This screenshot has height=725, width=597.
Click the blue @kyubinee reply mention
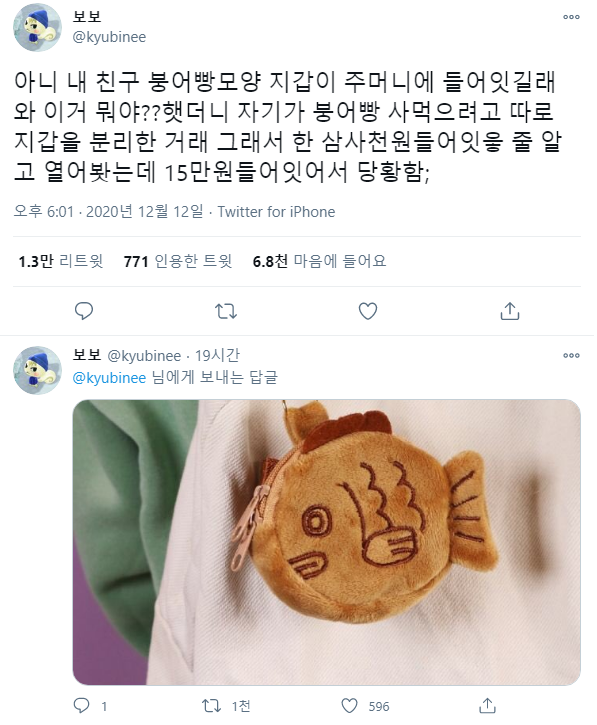[x=109, y=378]
